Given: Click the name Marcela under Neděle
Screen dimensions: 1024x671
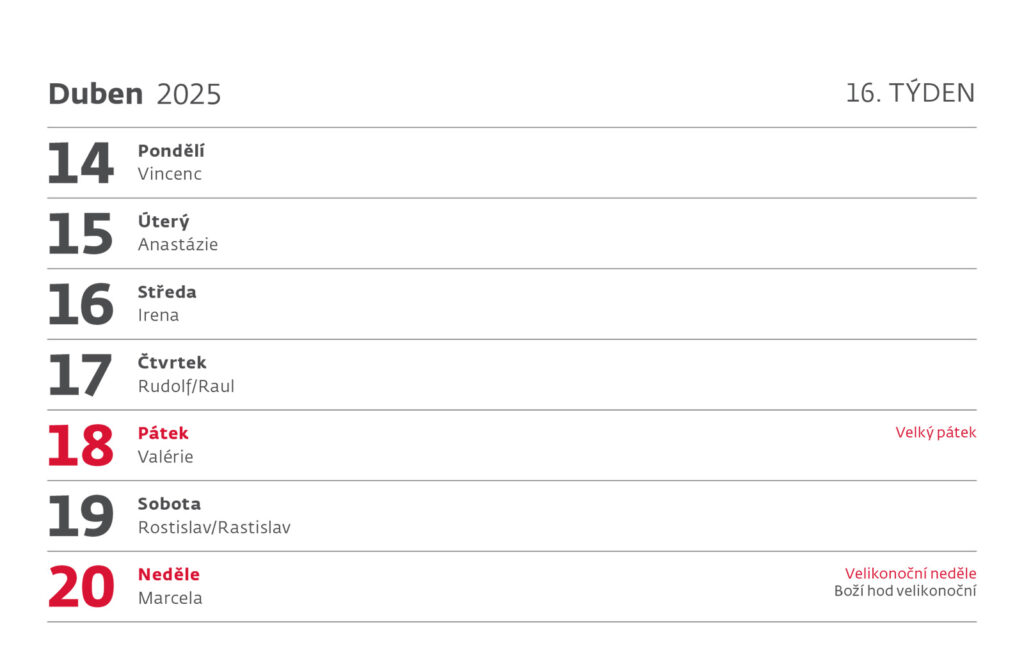Looking at the screenshot, I should [x=170, y=598].
